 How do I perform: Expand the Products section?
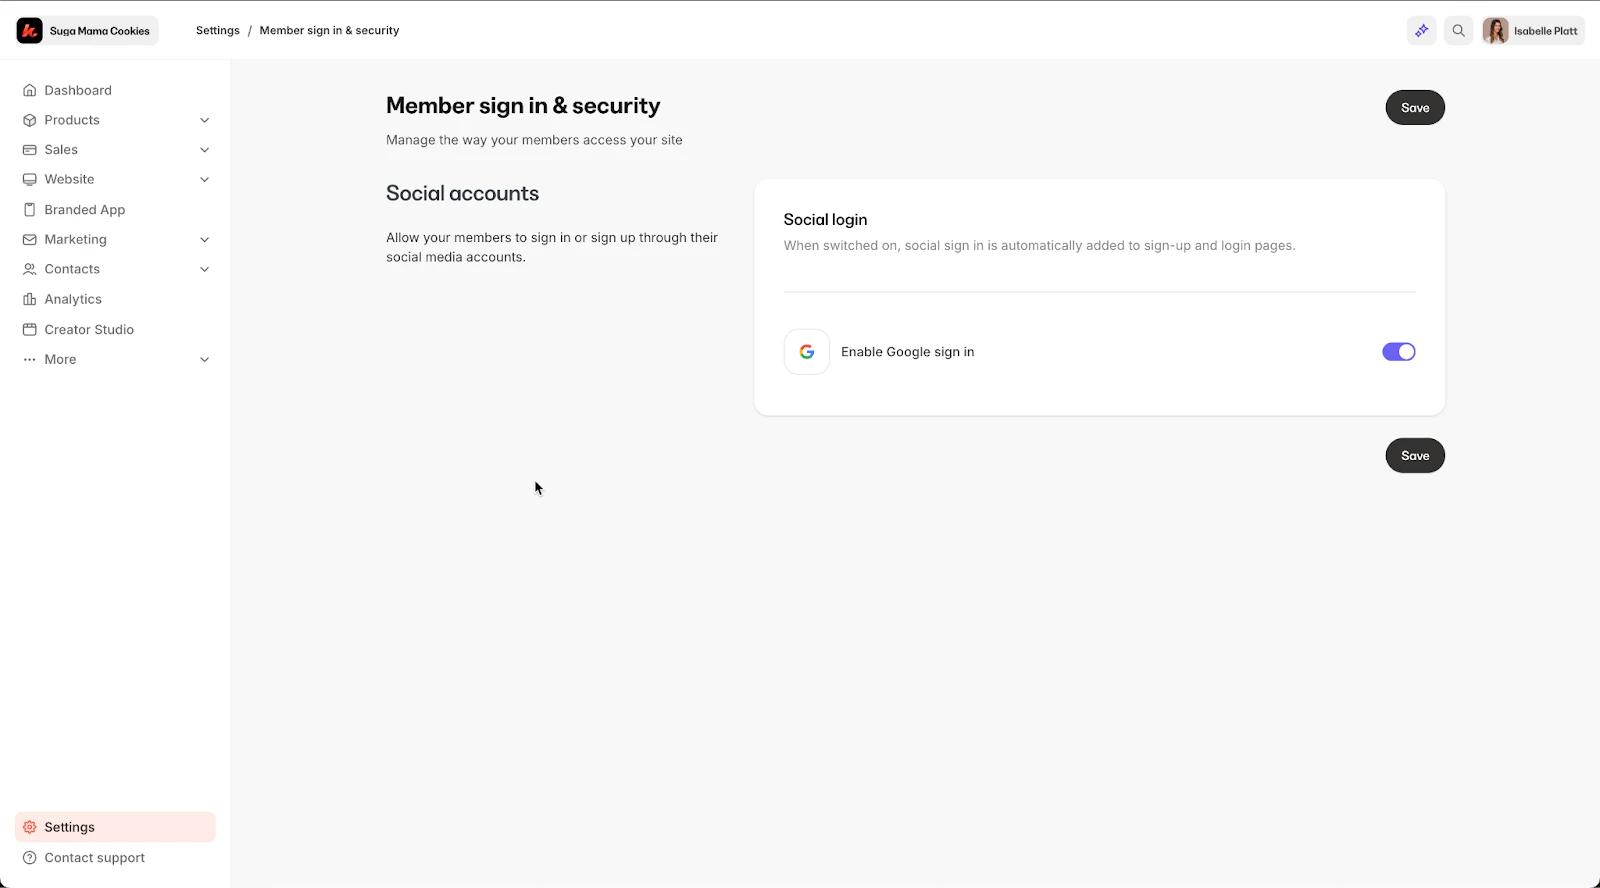coord(204,119)
